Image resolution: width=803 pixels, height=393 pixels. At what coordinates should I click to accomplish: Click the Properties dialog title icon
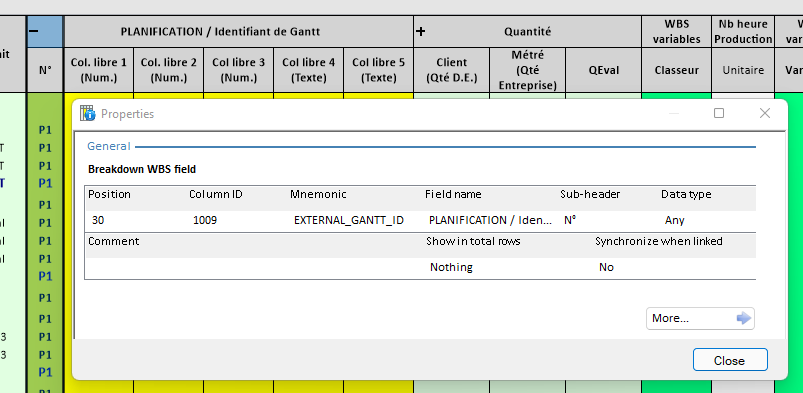pos(88,113)
